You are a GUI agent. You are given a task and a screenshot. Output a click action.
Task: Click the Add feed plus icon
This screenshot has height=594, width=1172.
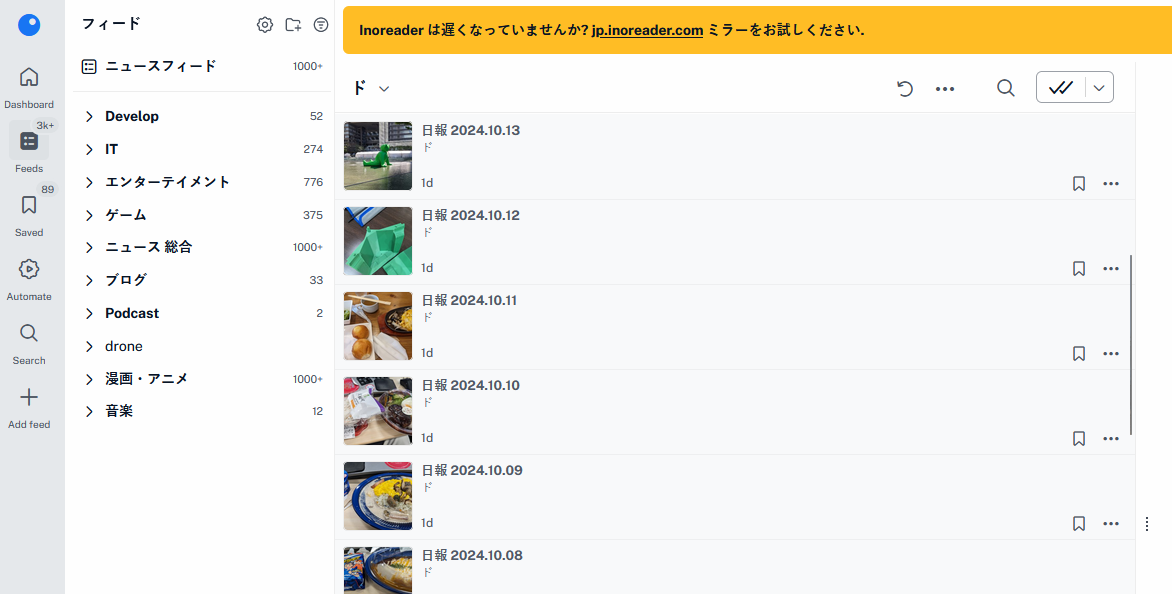pos(28,397)
